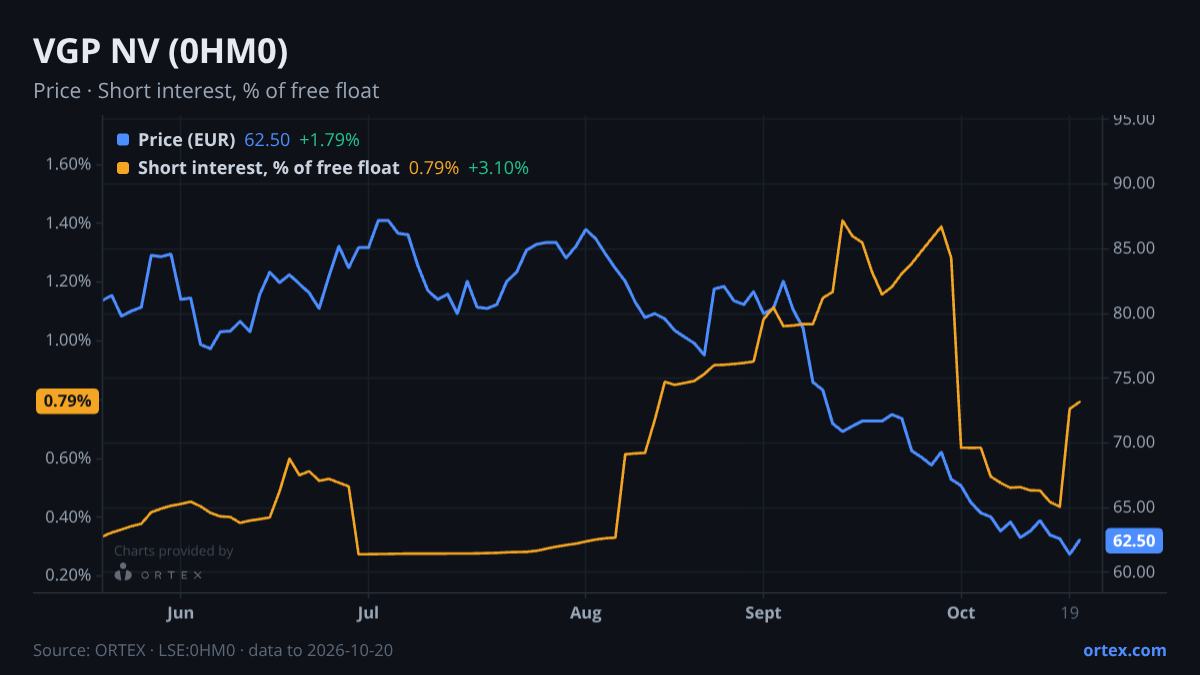Click the Jun label on the time axis

[x=180, y=613]
